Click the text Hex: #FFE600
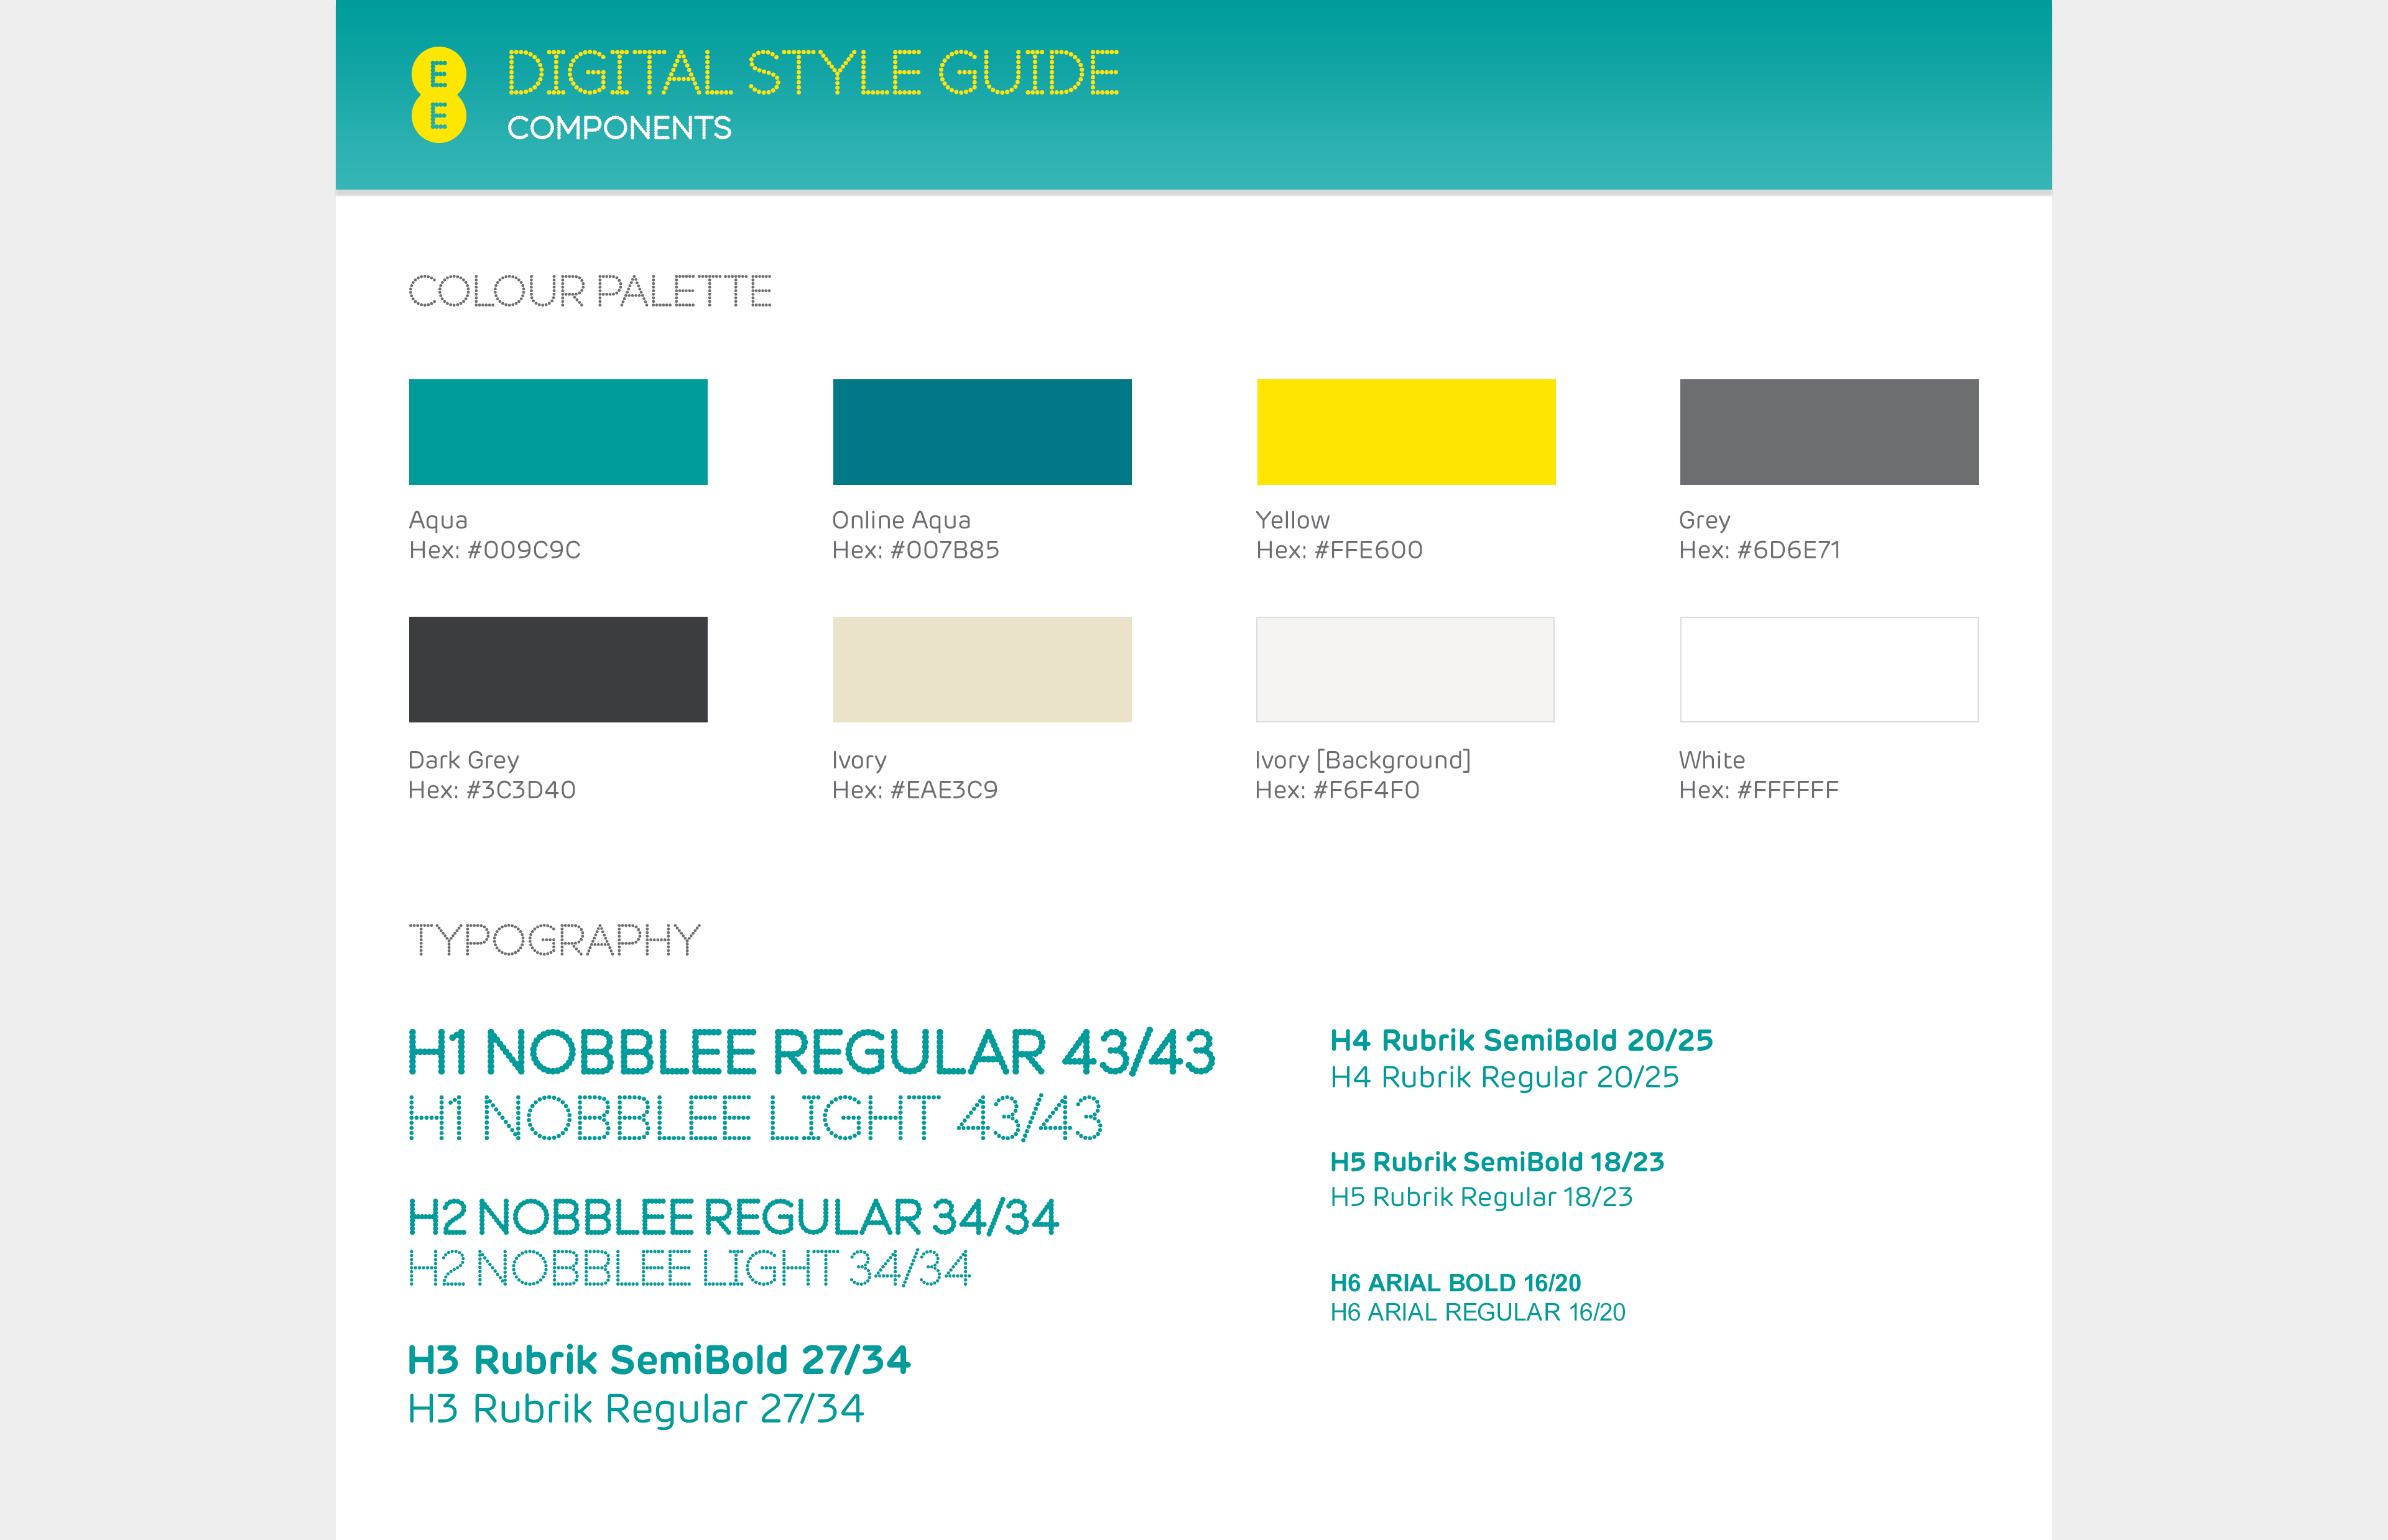Screen dimensions: 2388x1540 1339,550
